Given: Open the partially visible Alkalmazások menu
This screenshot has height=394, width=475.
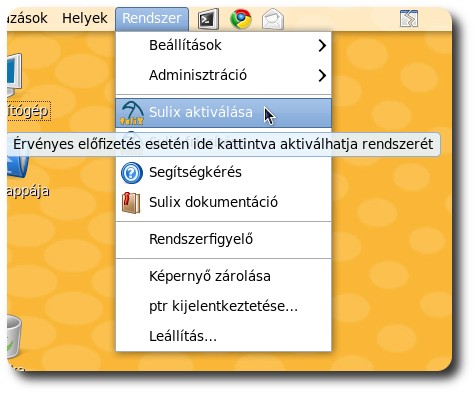Looking at the screenshot, I should click(x=27, y=18).
